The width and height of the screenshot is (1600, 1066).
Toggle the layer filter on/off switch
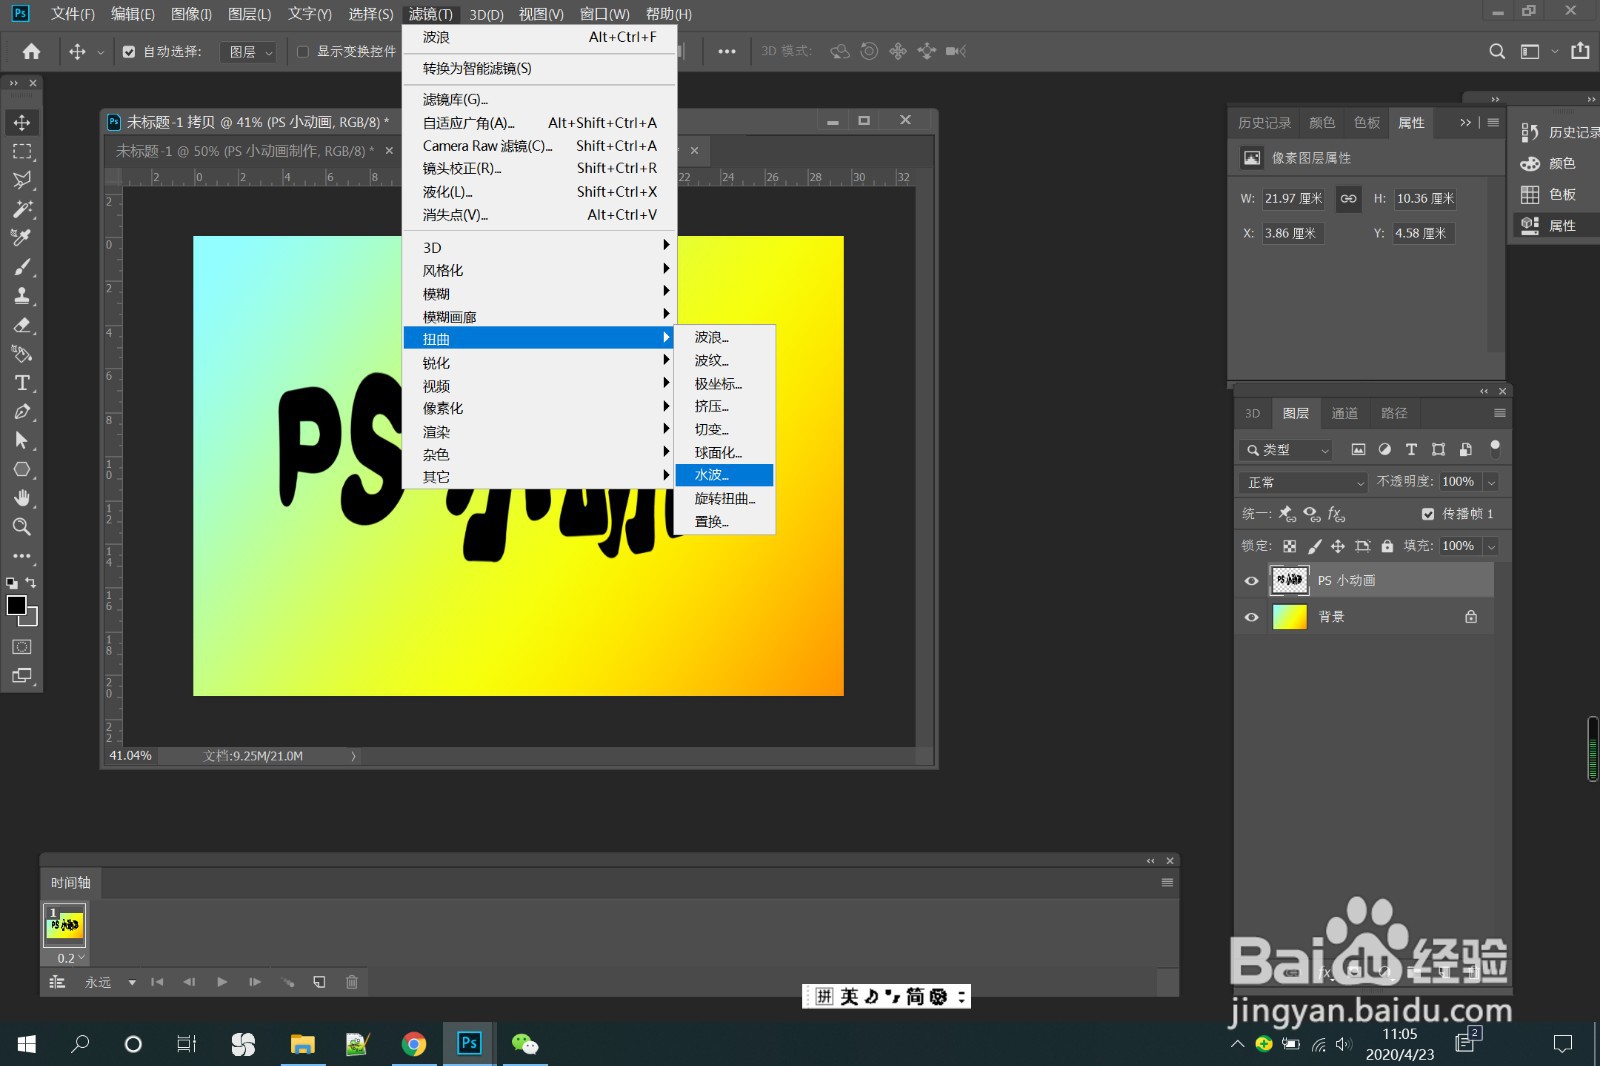[1495, 448]
